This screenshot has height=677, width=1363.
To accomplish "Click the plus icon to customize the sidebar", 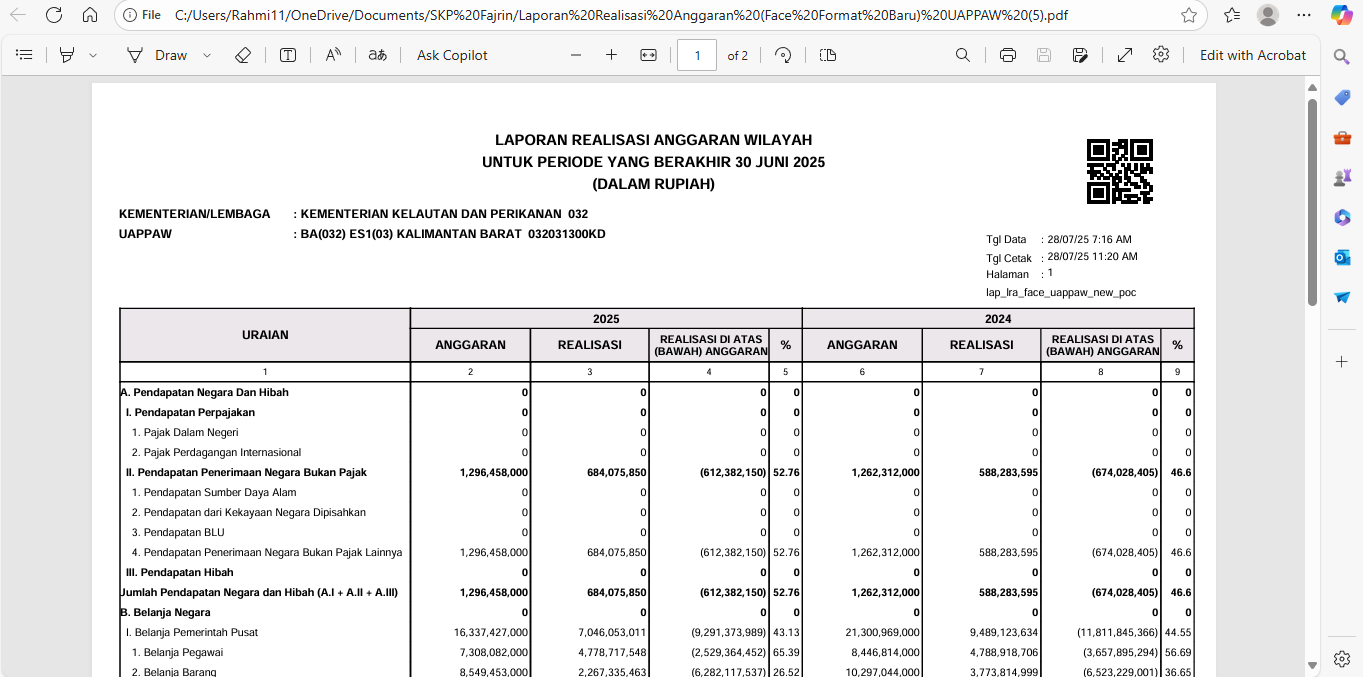I will pyautogui.click(x=1342, y=361).
